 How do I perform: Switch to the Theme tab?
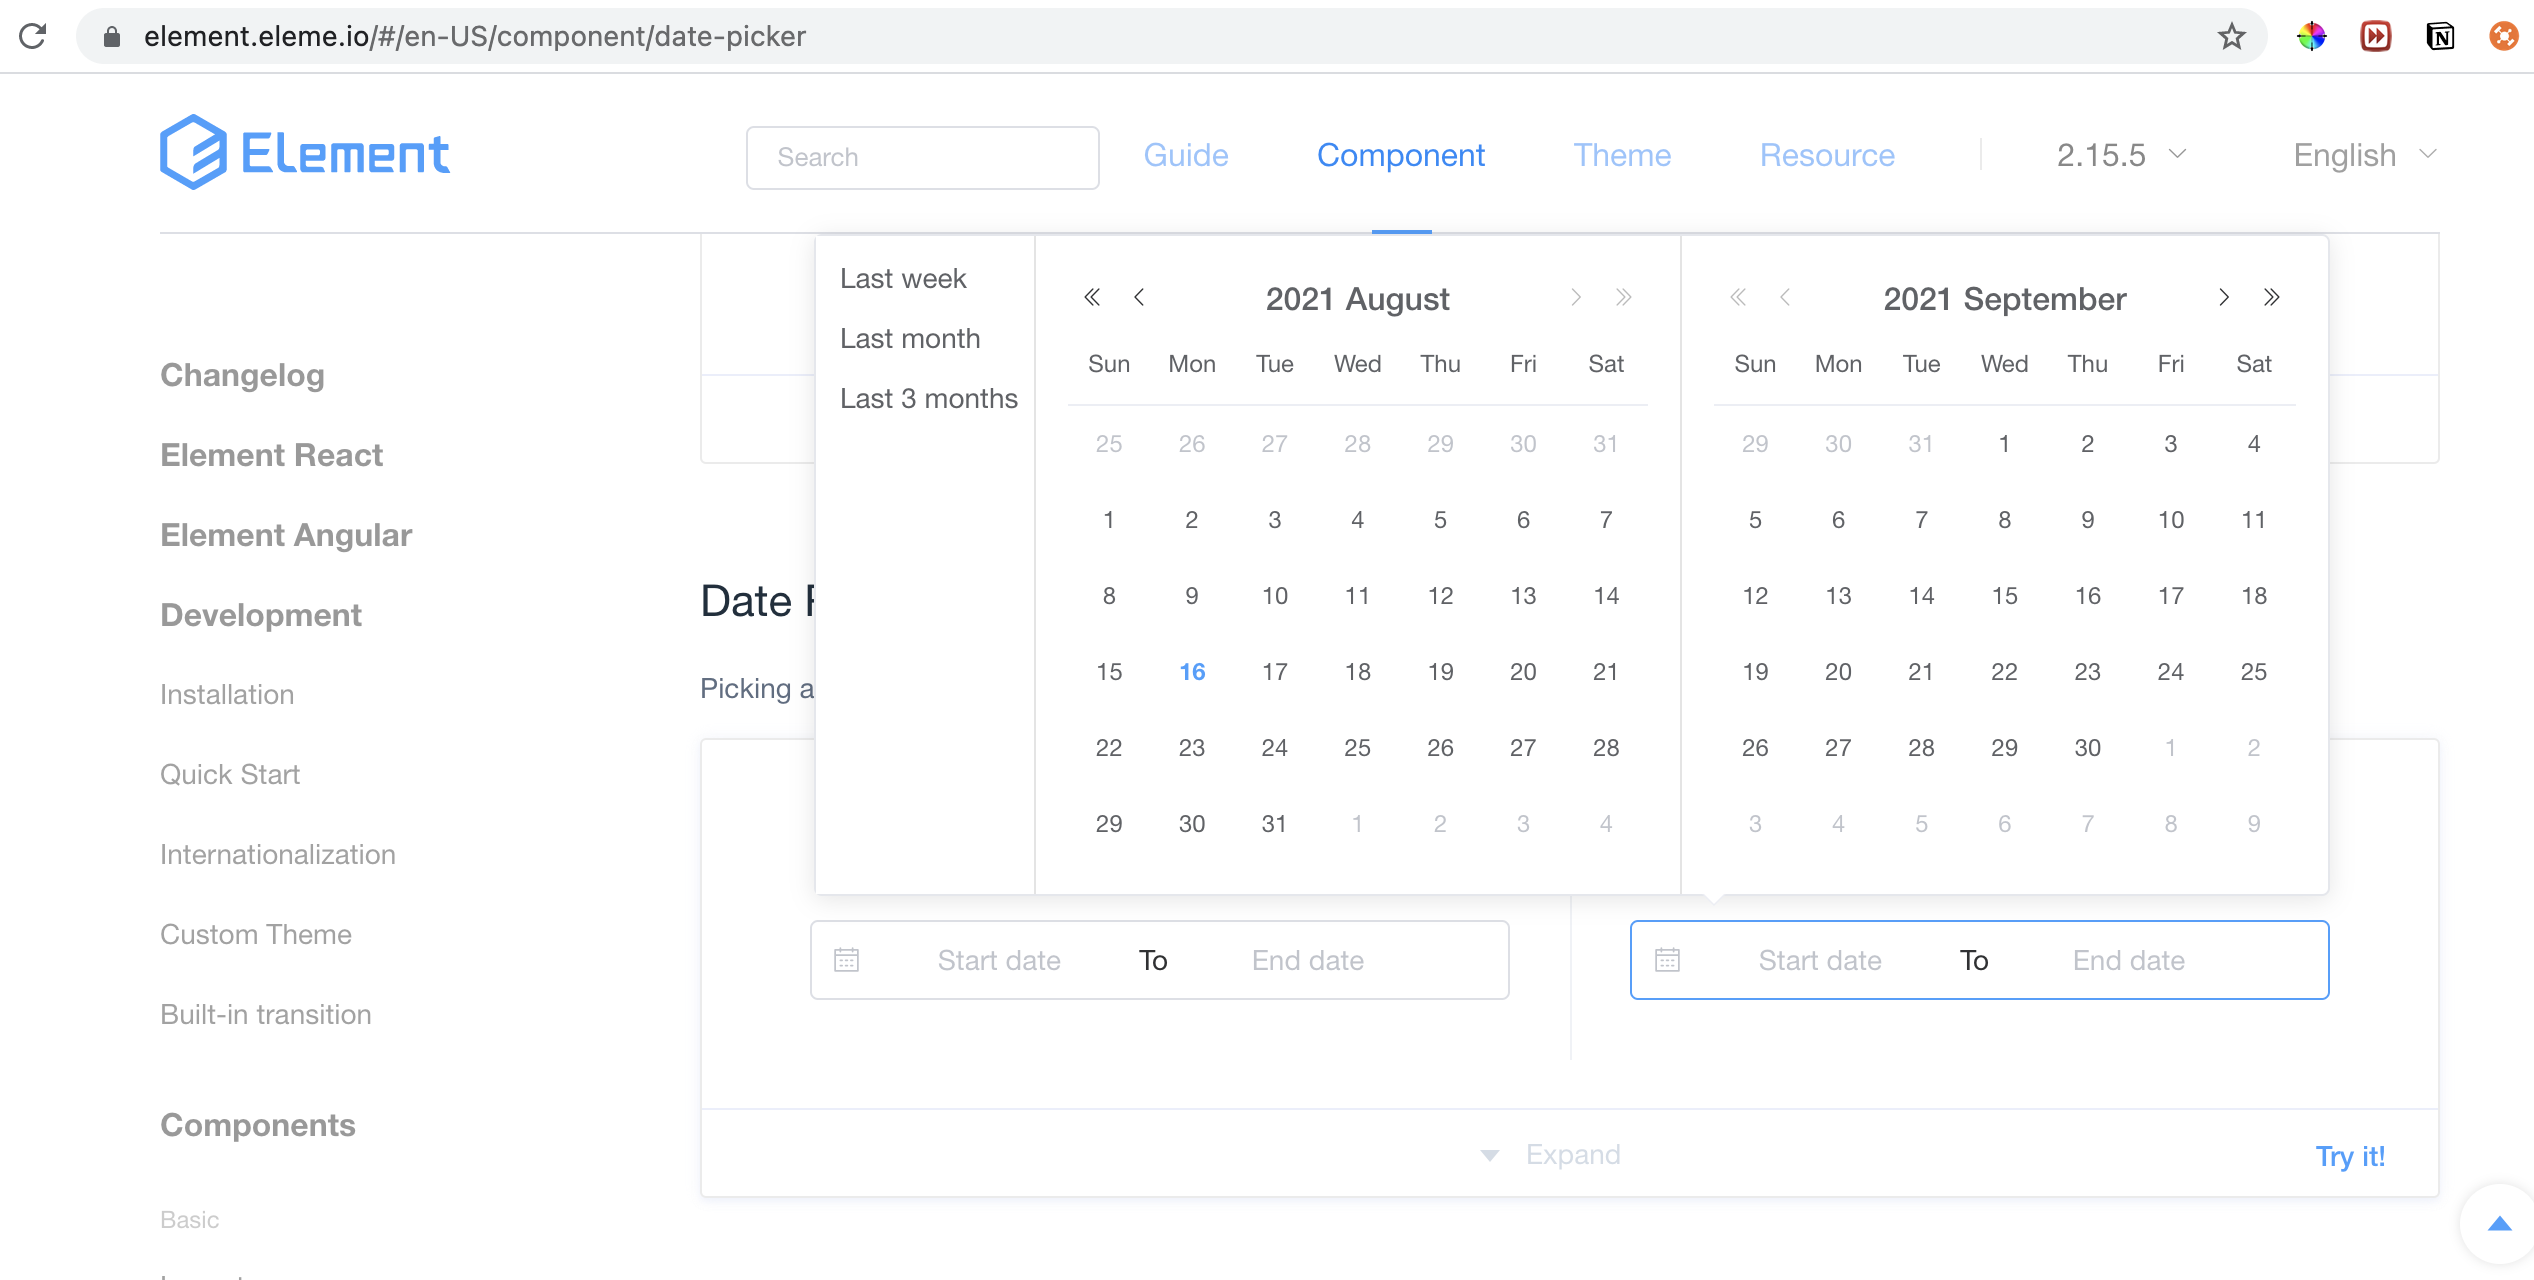(x=1621, y=155)
